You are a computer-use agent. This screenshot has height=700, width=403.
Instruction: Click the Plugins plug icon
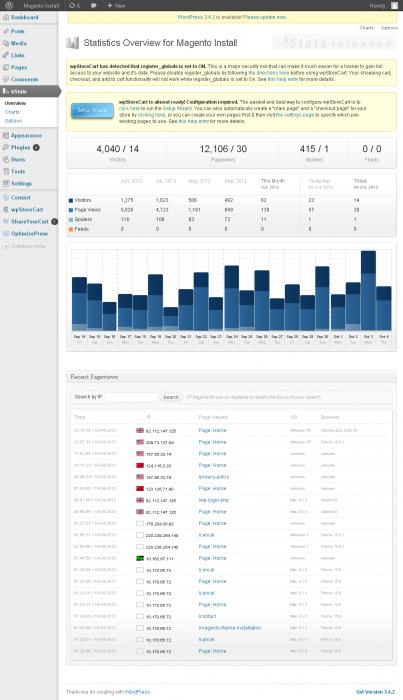click(6, 147)
